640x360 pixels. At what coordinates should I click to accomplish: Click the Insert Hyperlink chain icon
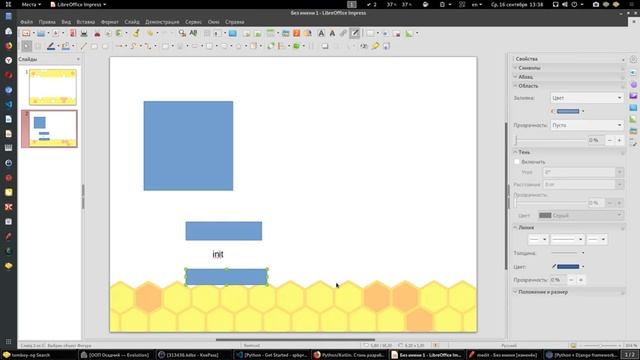tap(343, 33)
